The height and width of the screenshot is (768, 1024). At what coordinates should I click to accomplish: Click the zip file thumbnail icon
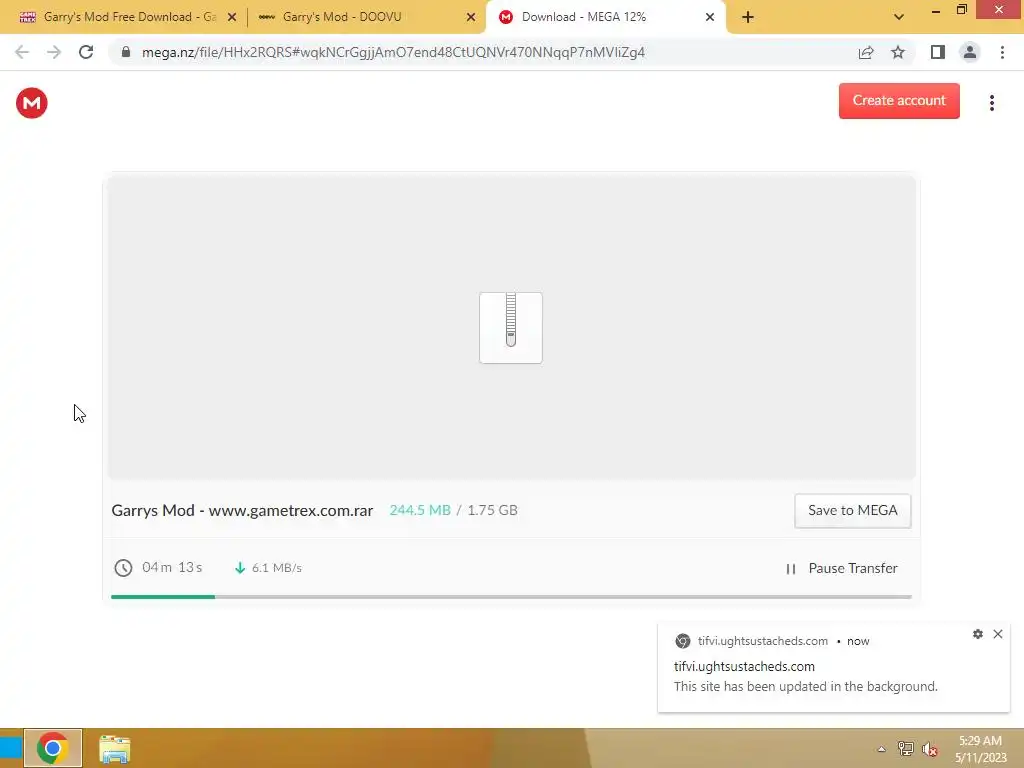(x=511, y=328)
